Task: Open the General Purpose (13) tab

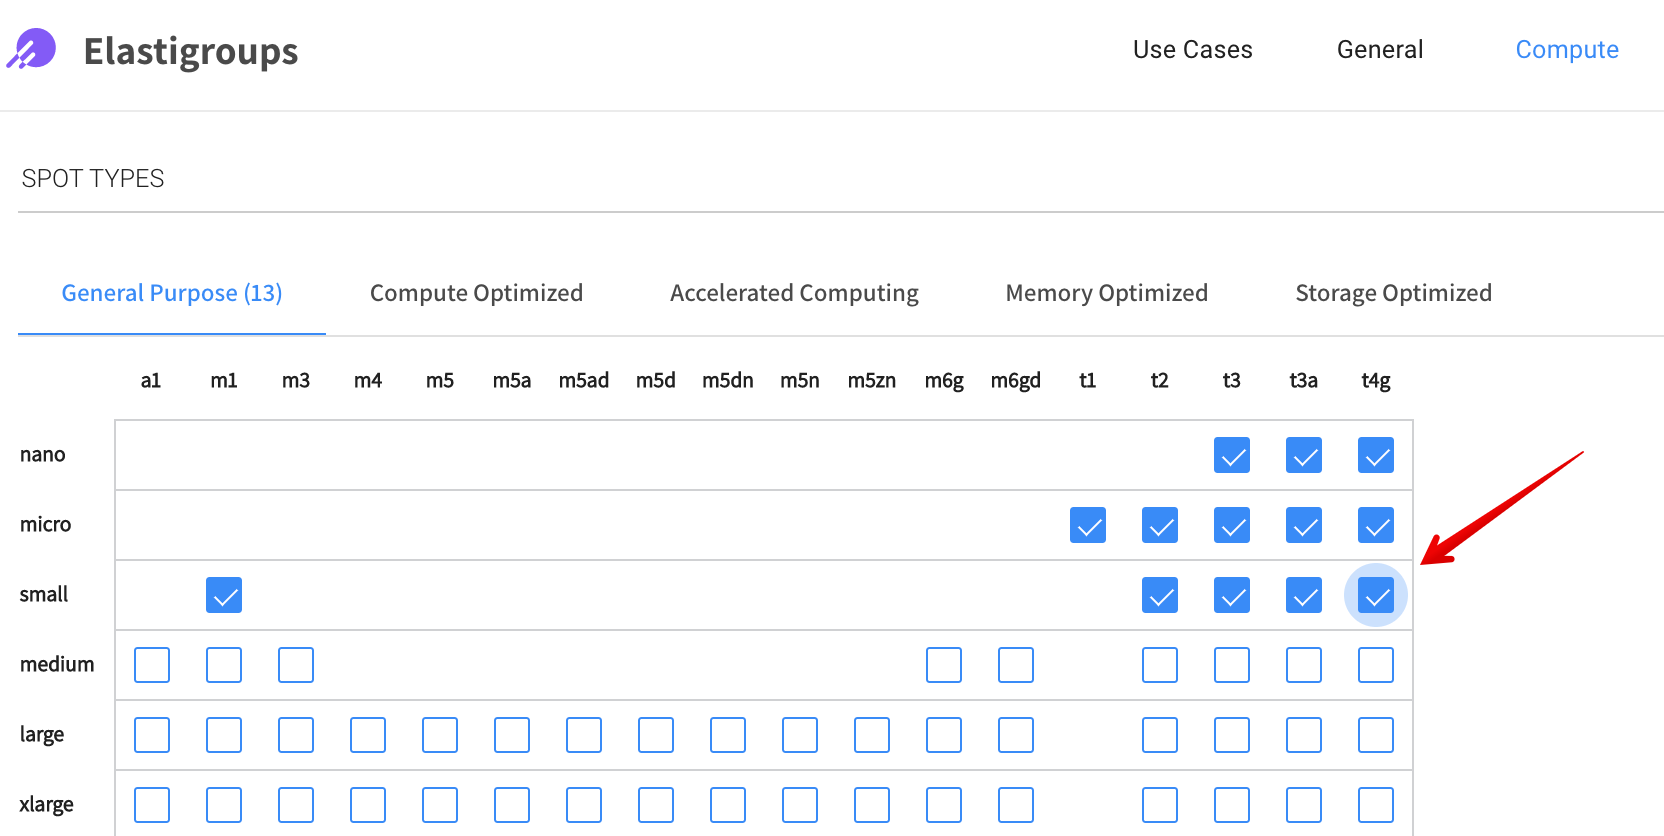Action: pyautogui.click(x=172, y=293)
